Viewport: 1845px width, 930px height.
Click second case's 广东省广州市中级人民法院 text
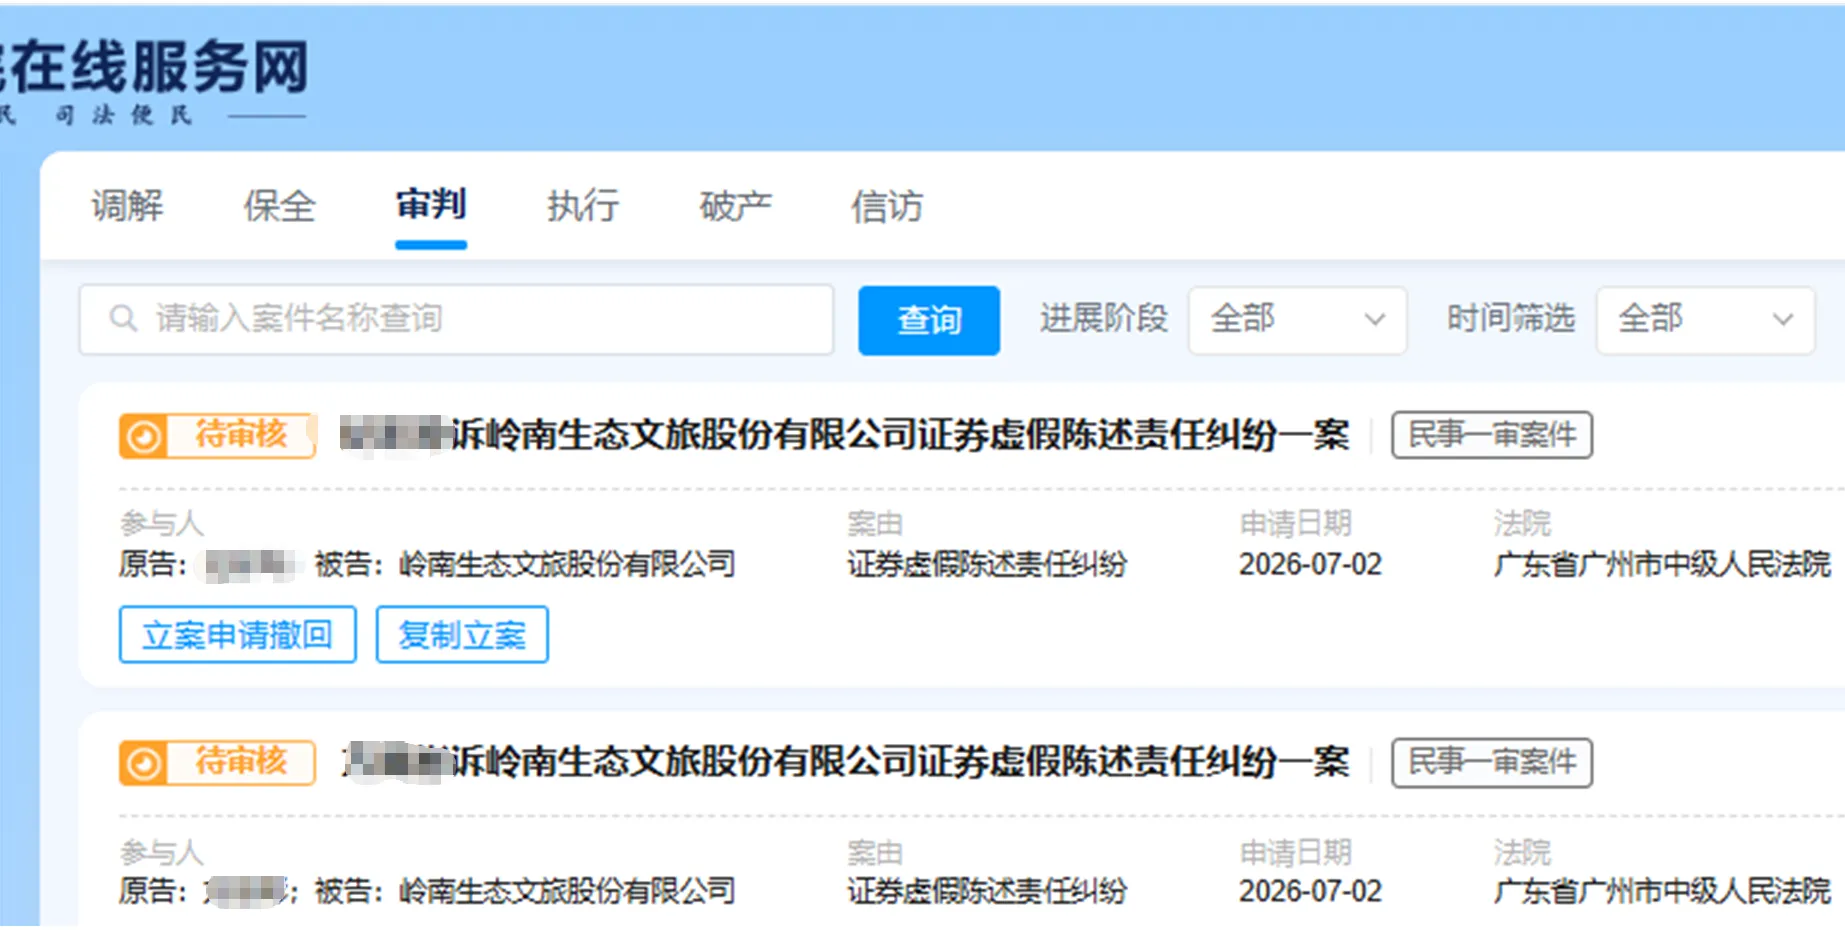coord(1662,891)
